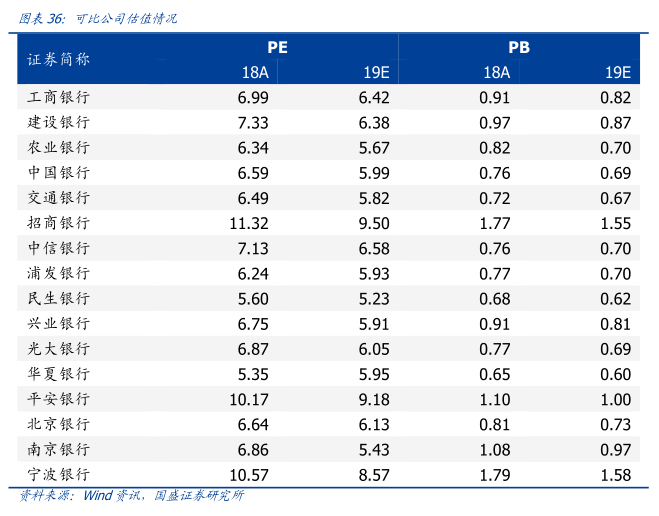Select the 工商银行 row label
The height and width of the screenshot is (516, 659).
coord(59,97)
